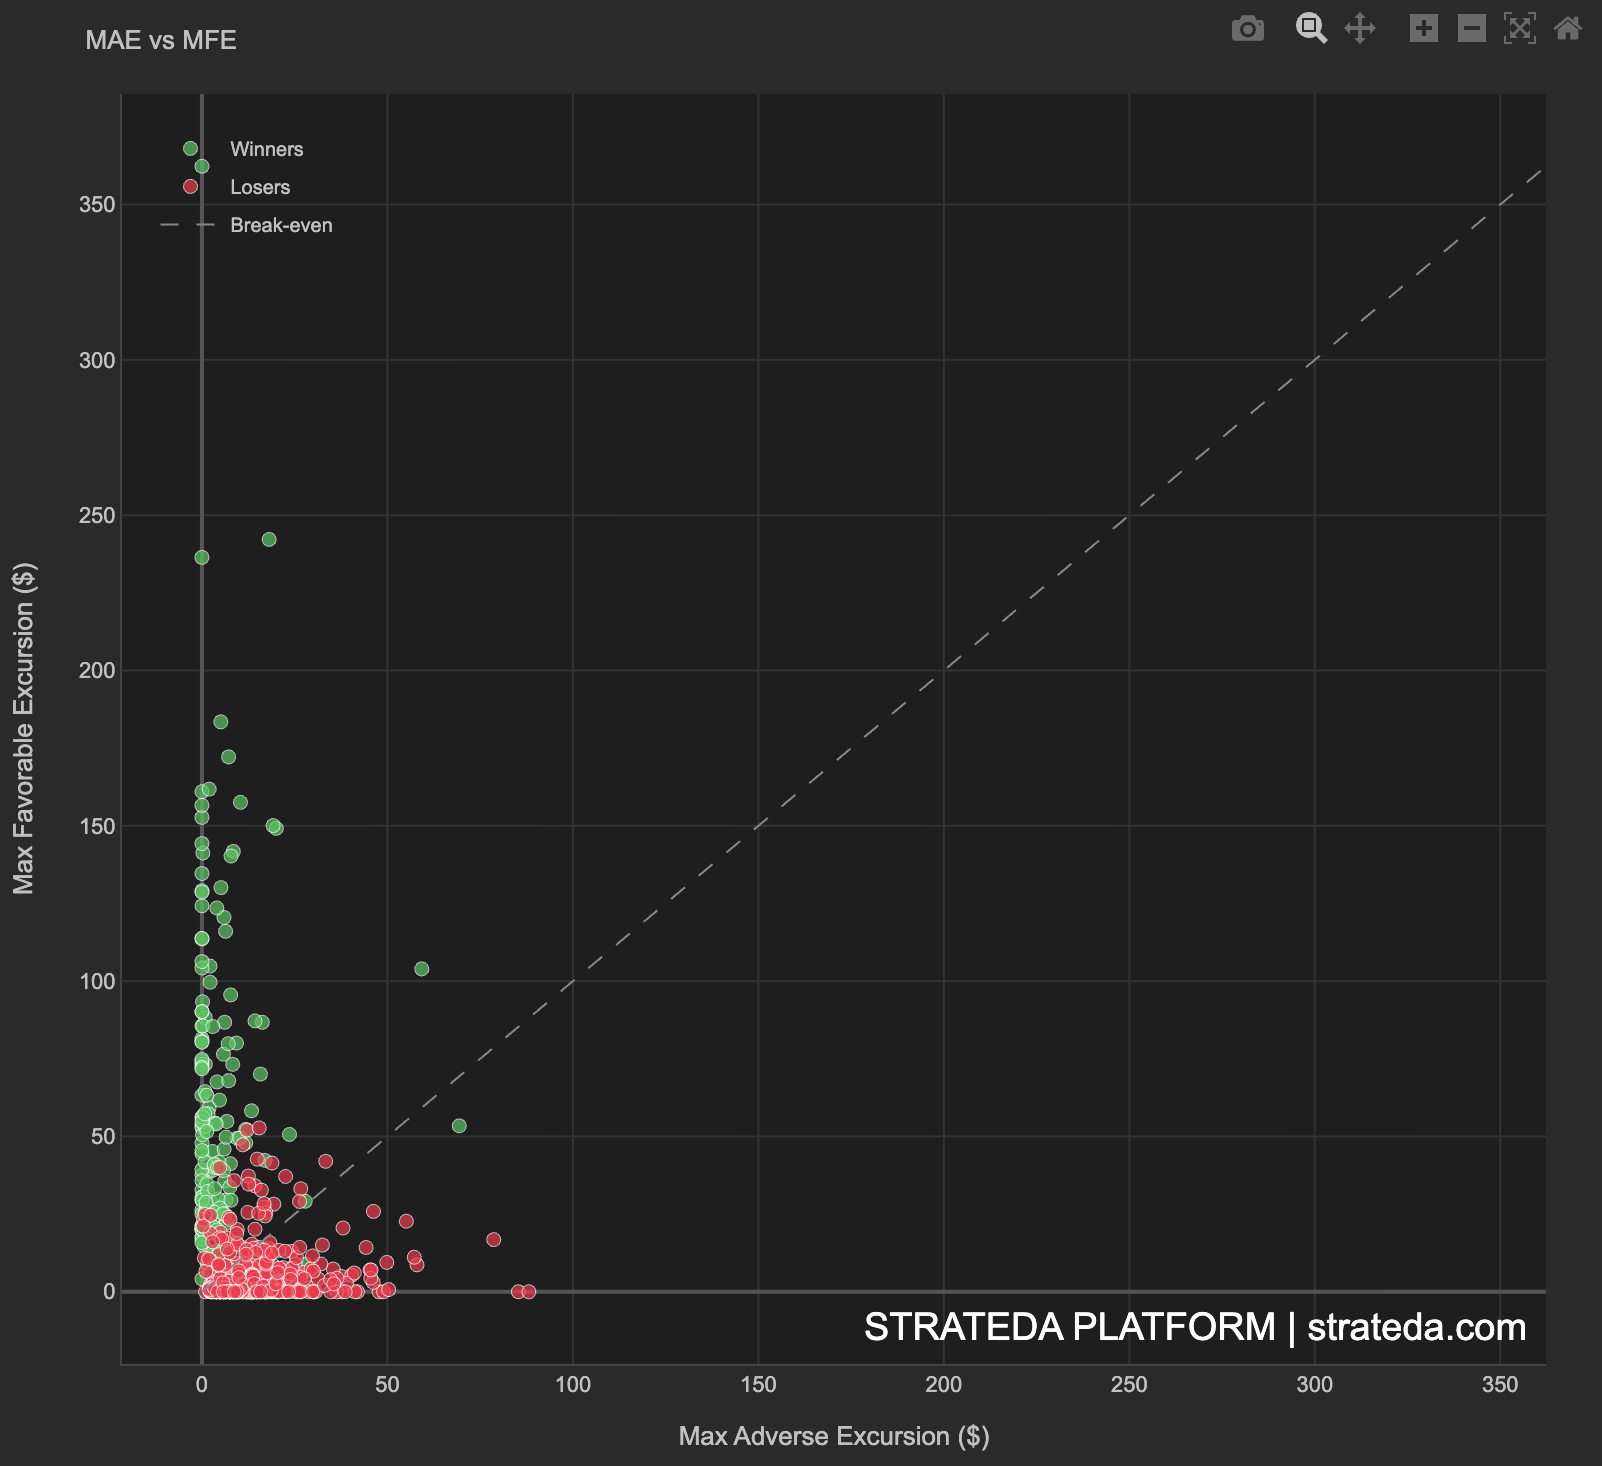Click the Max Adverse Excursion axis label

pos(834,1437)
